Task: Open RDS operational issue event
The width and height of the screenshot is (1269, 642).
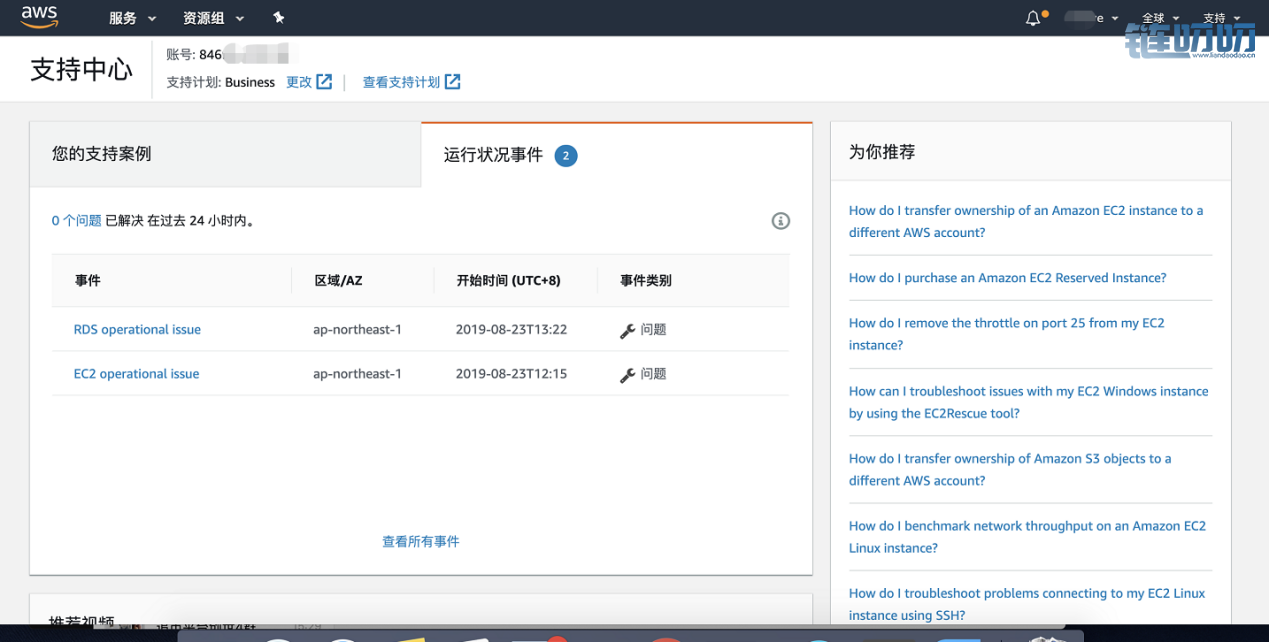Action: click(137, 329)
